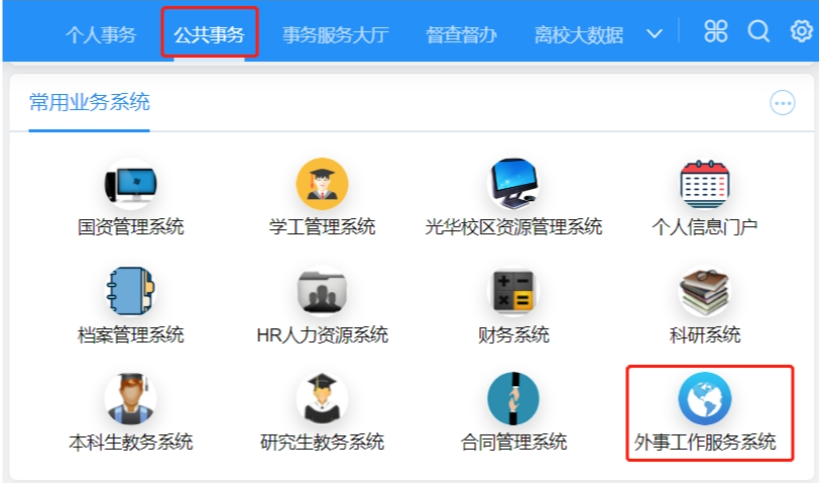Launch the HR人力资源系统 folder icon

[x=322, y=292]
